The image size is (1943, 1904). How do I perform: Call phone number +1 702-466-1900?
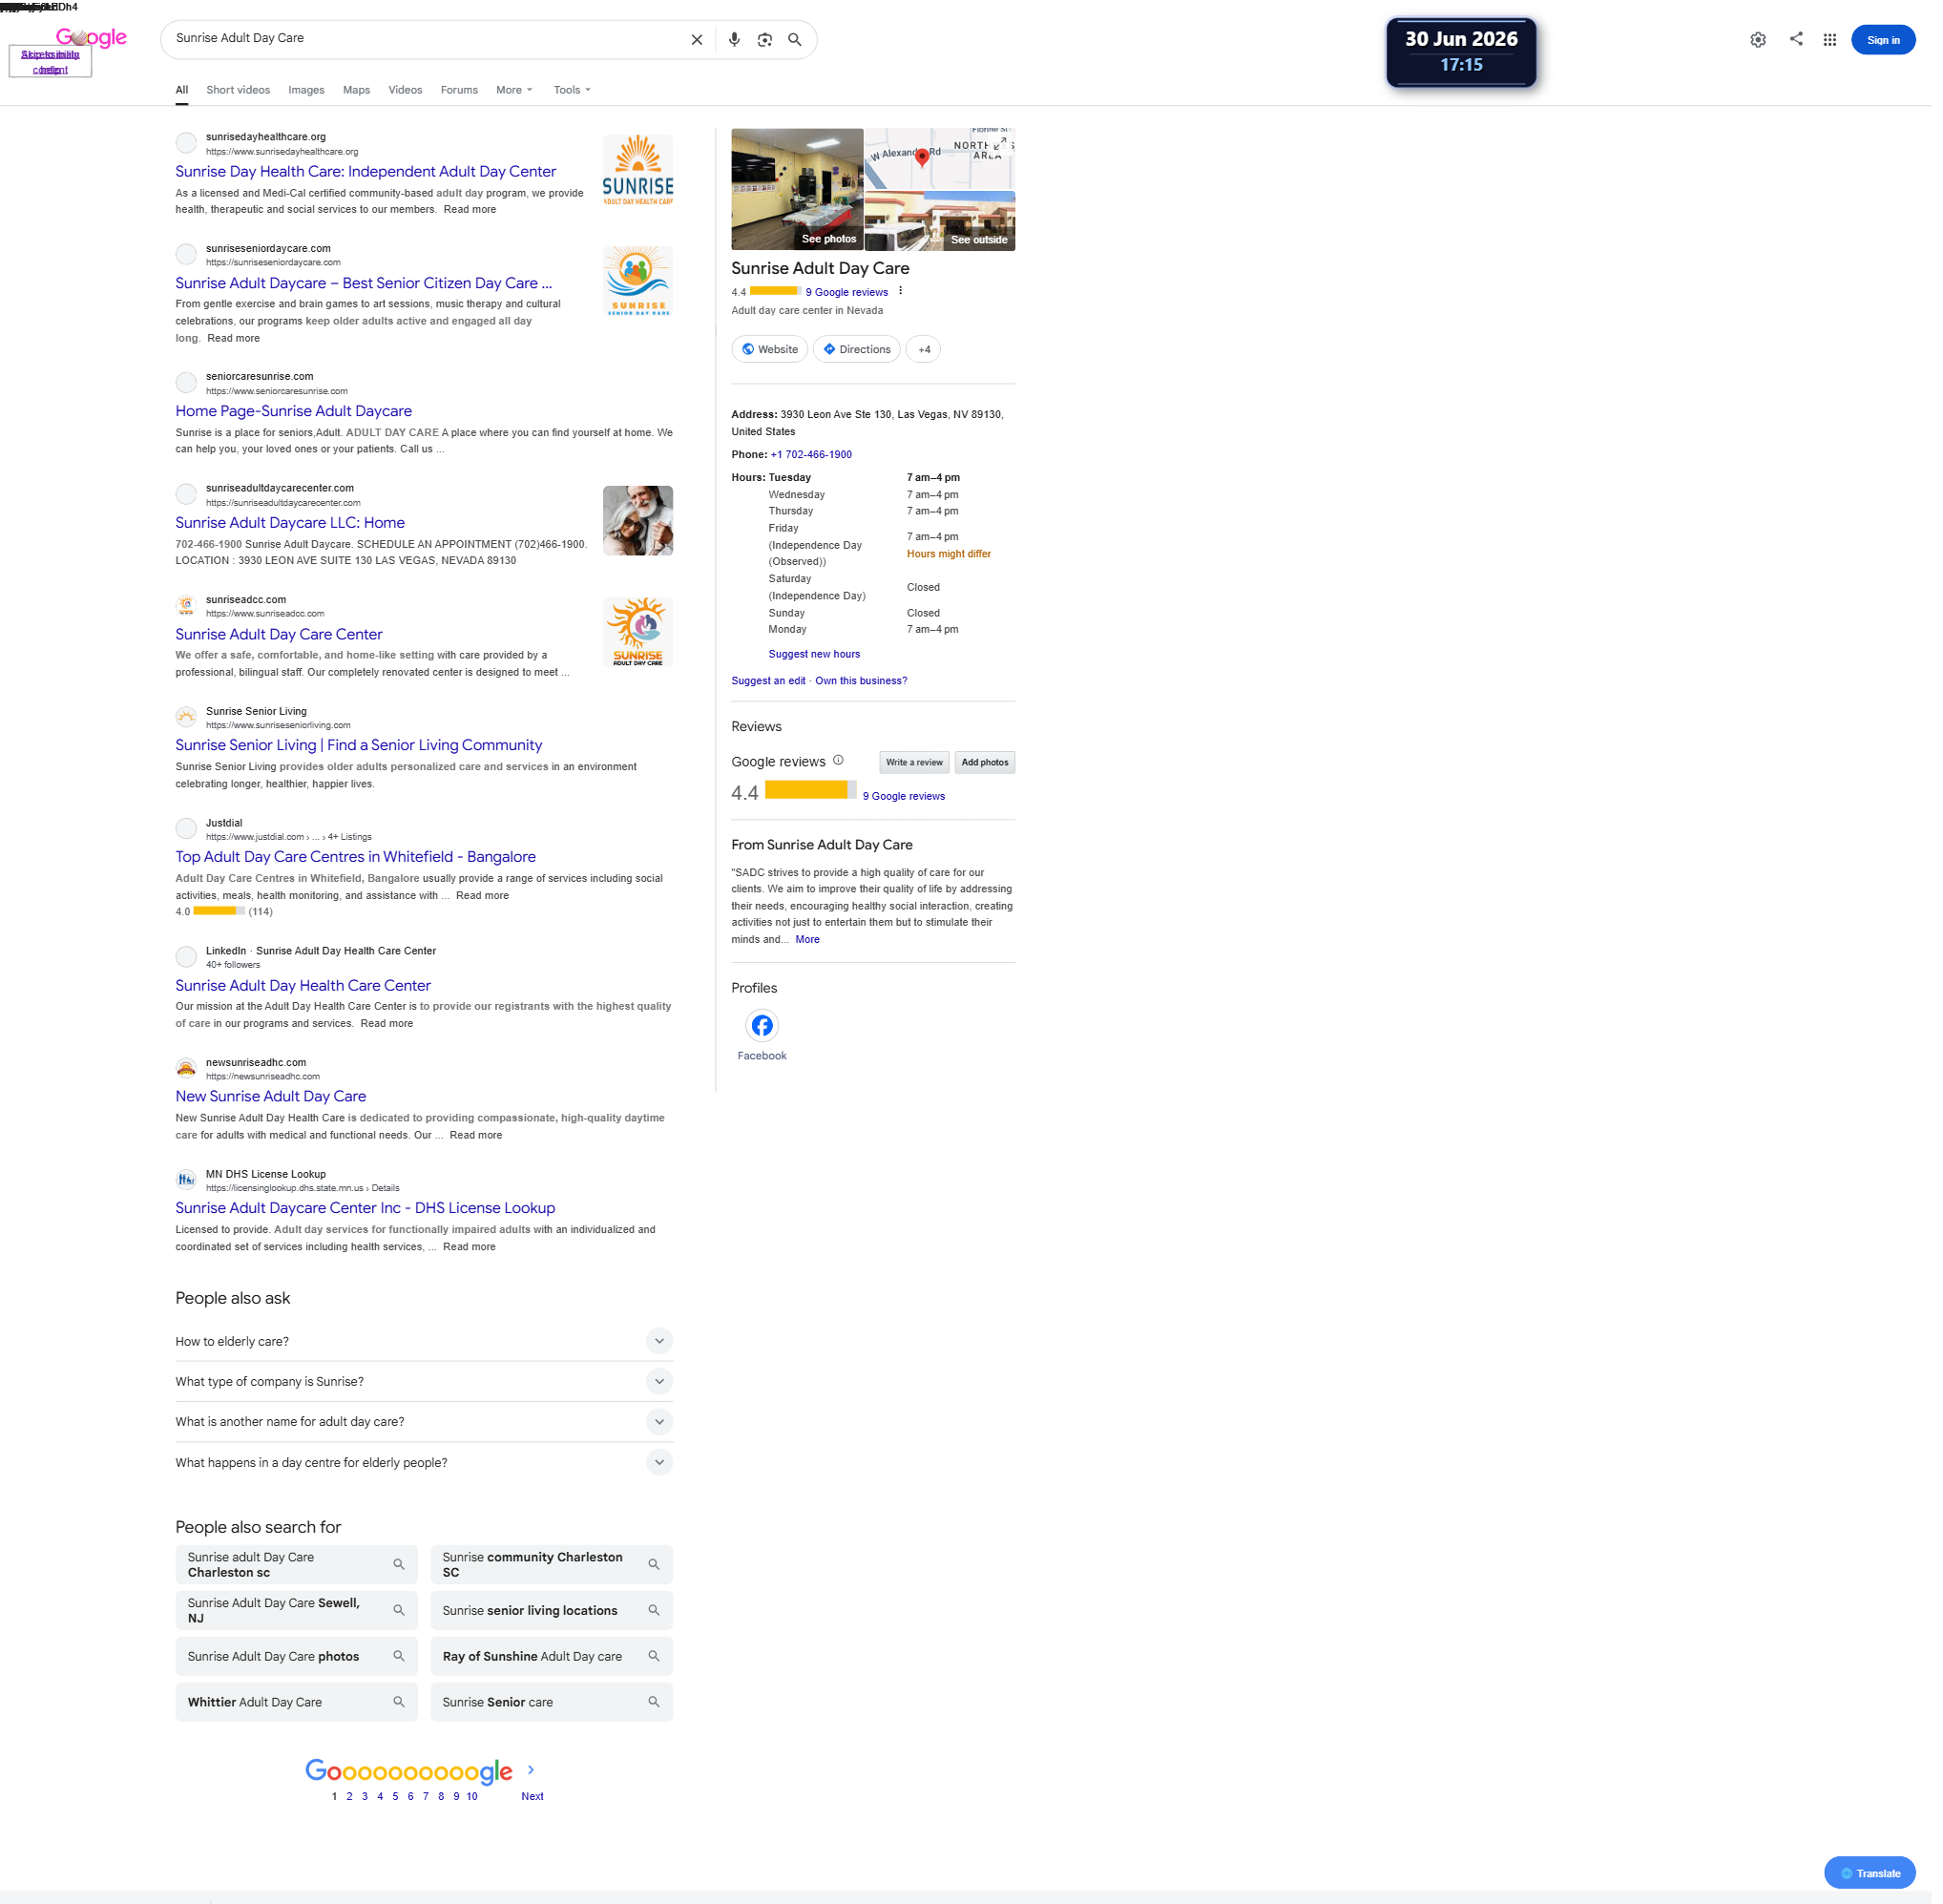tap(811, 454)
